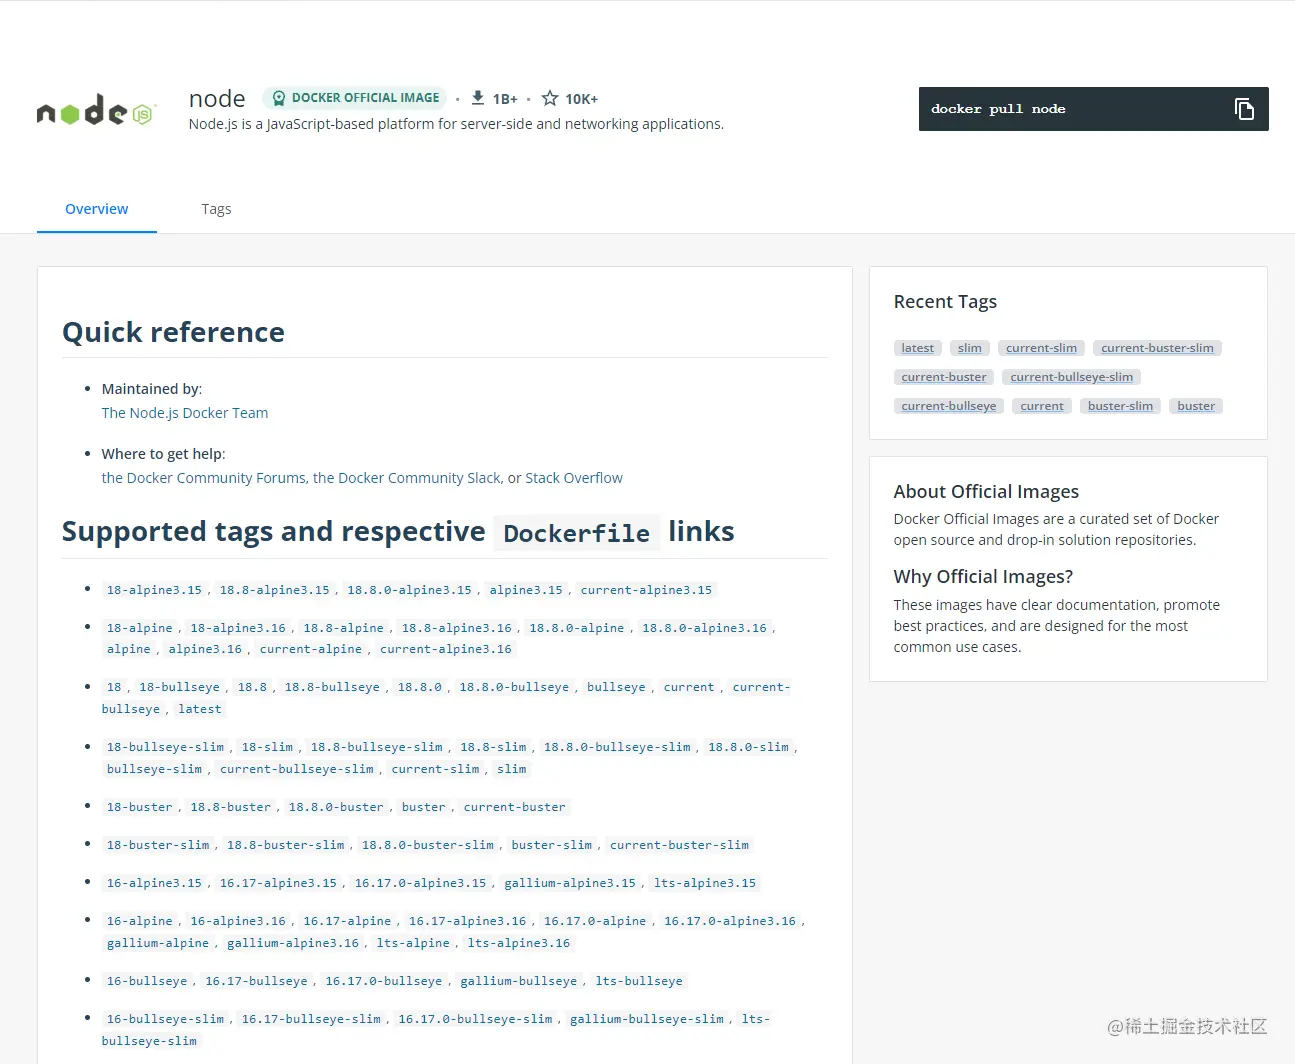Open the alpine3.15 tag link
Image resolution: width=1295 pixels, height=1064 pixels.
click(x=526, y=590)
